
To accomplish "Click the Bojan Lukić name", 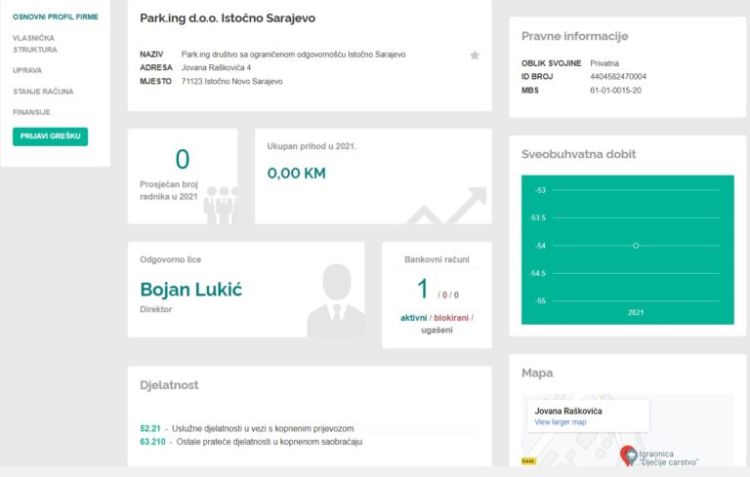I will pos(191,289).
